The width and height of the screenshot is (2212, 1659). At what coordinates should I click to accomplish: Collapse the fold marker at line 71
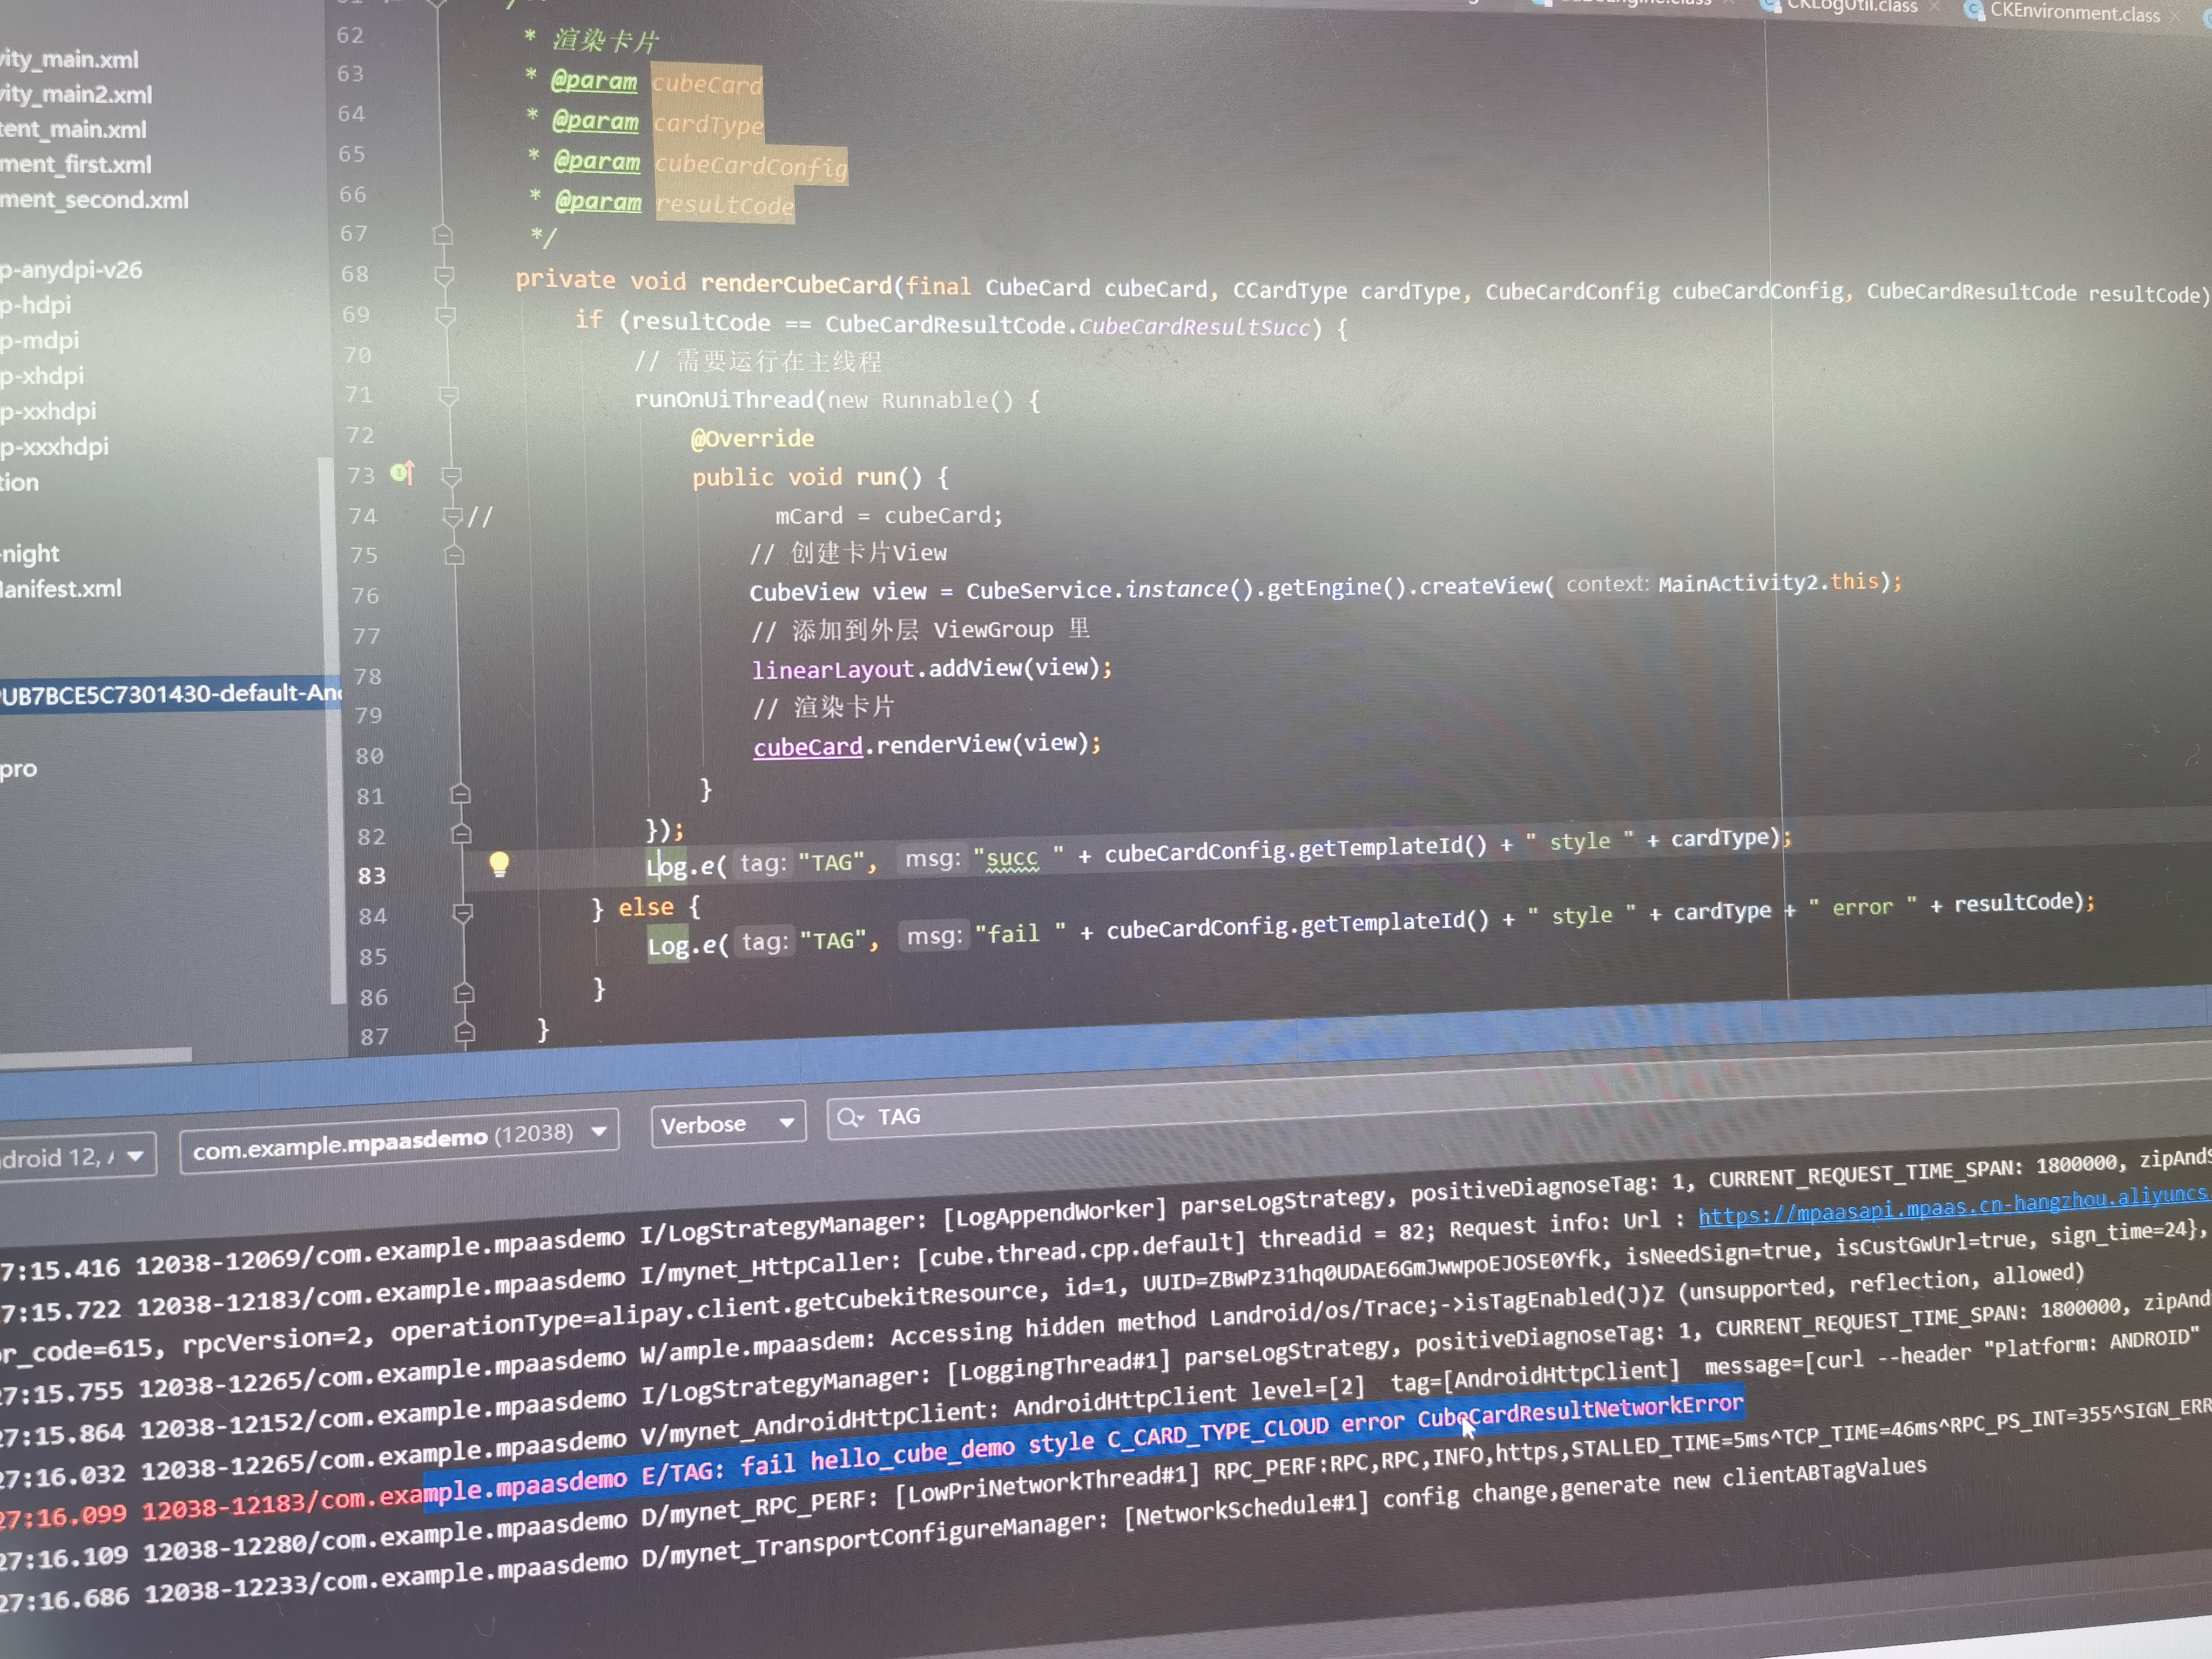(449, 397)
